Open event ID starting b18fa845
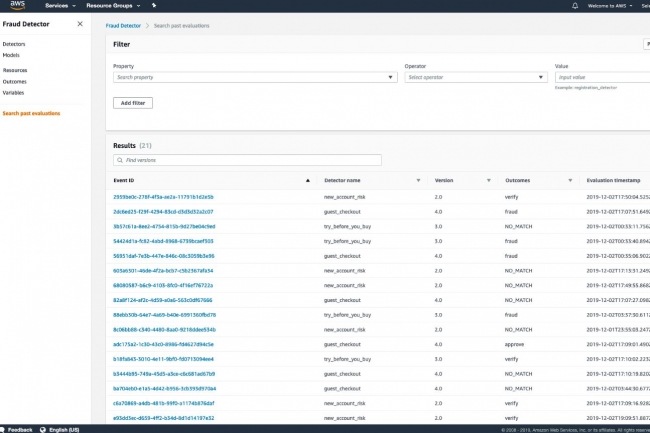The height and width of the screenshot is (433, 650). (x=163, y=359)
